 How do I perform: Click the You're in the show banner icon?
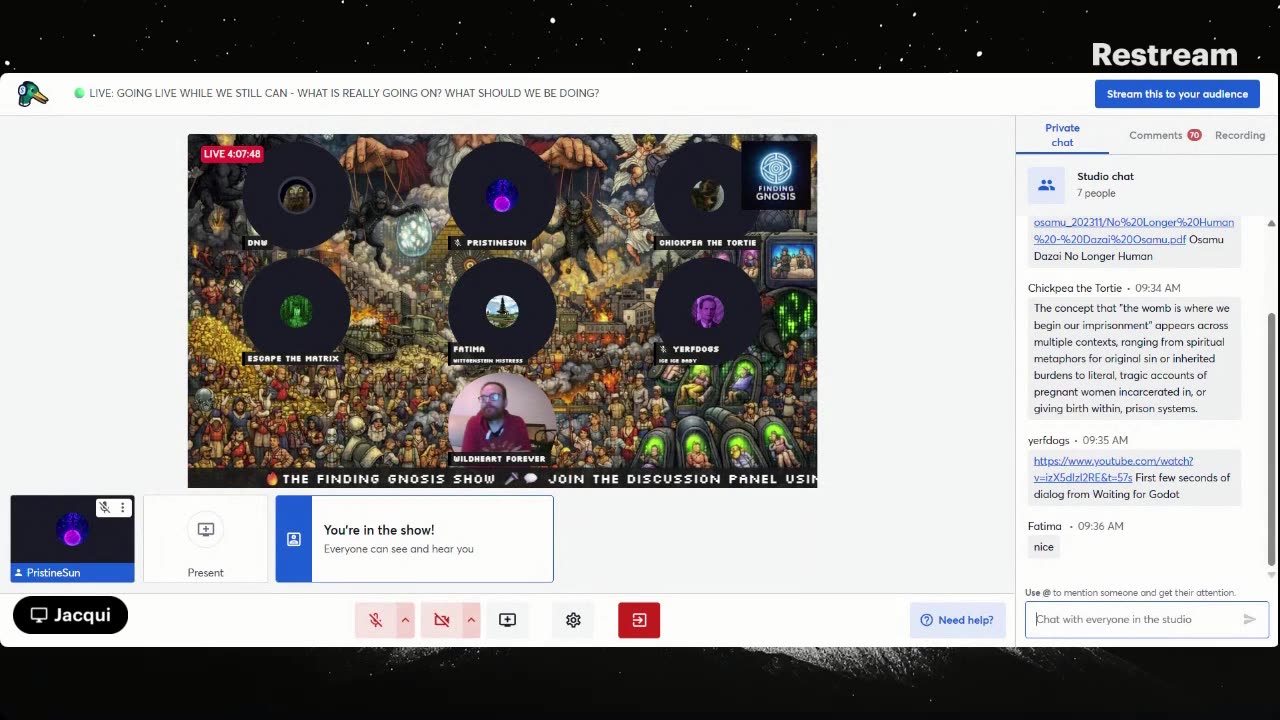294,539
